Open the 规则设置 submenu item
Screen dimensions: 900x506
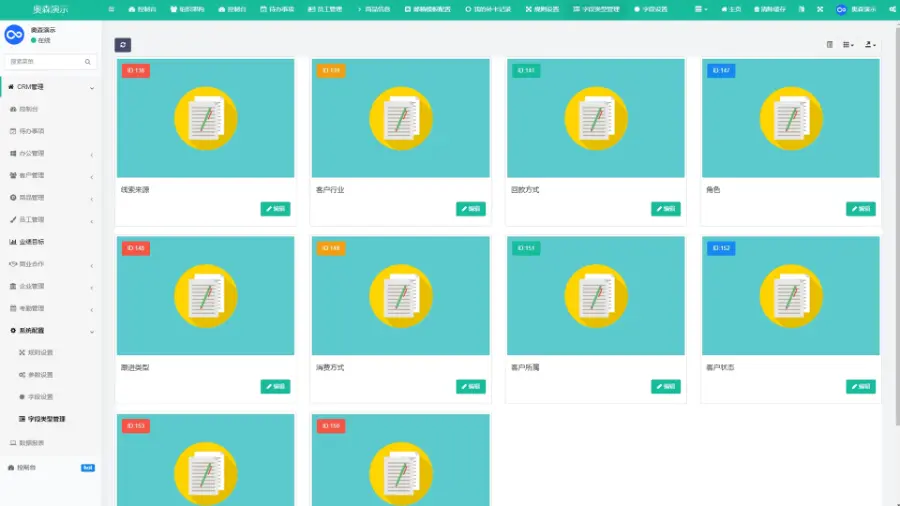(40, 353)
